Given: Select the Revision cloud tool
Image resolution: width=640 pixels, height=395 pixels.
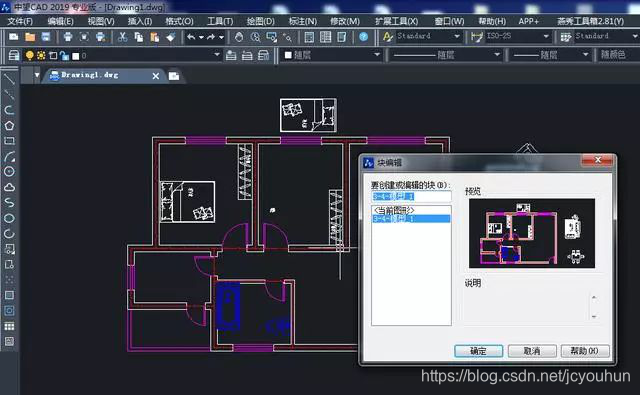Looking at the screenshot, I should point(9,187).
